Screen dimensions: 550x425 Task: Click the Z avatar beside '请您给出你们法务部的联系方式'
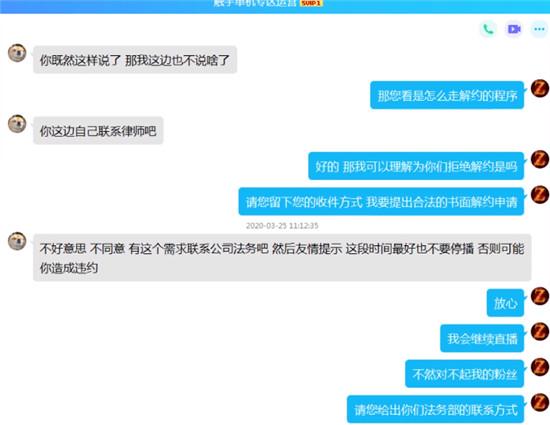[x=540, y=402]
